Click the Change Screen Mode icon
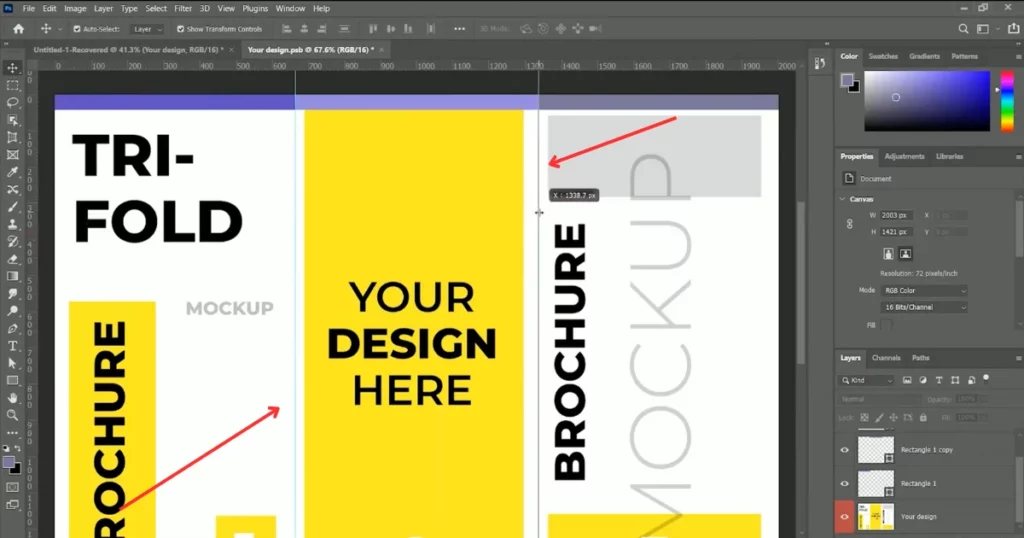Viewport: 1024px width, 538px height. pyautogui.click(x=12, y=505)
